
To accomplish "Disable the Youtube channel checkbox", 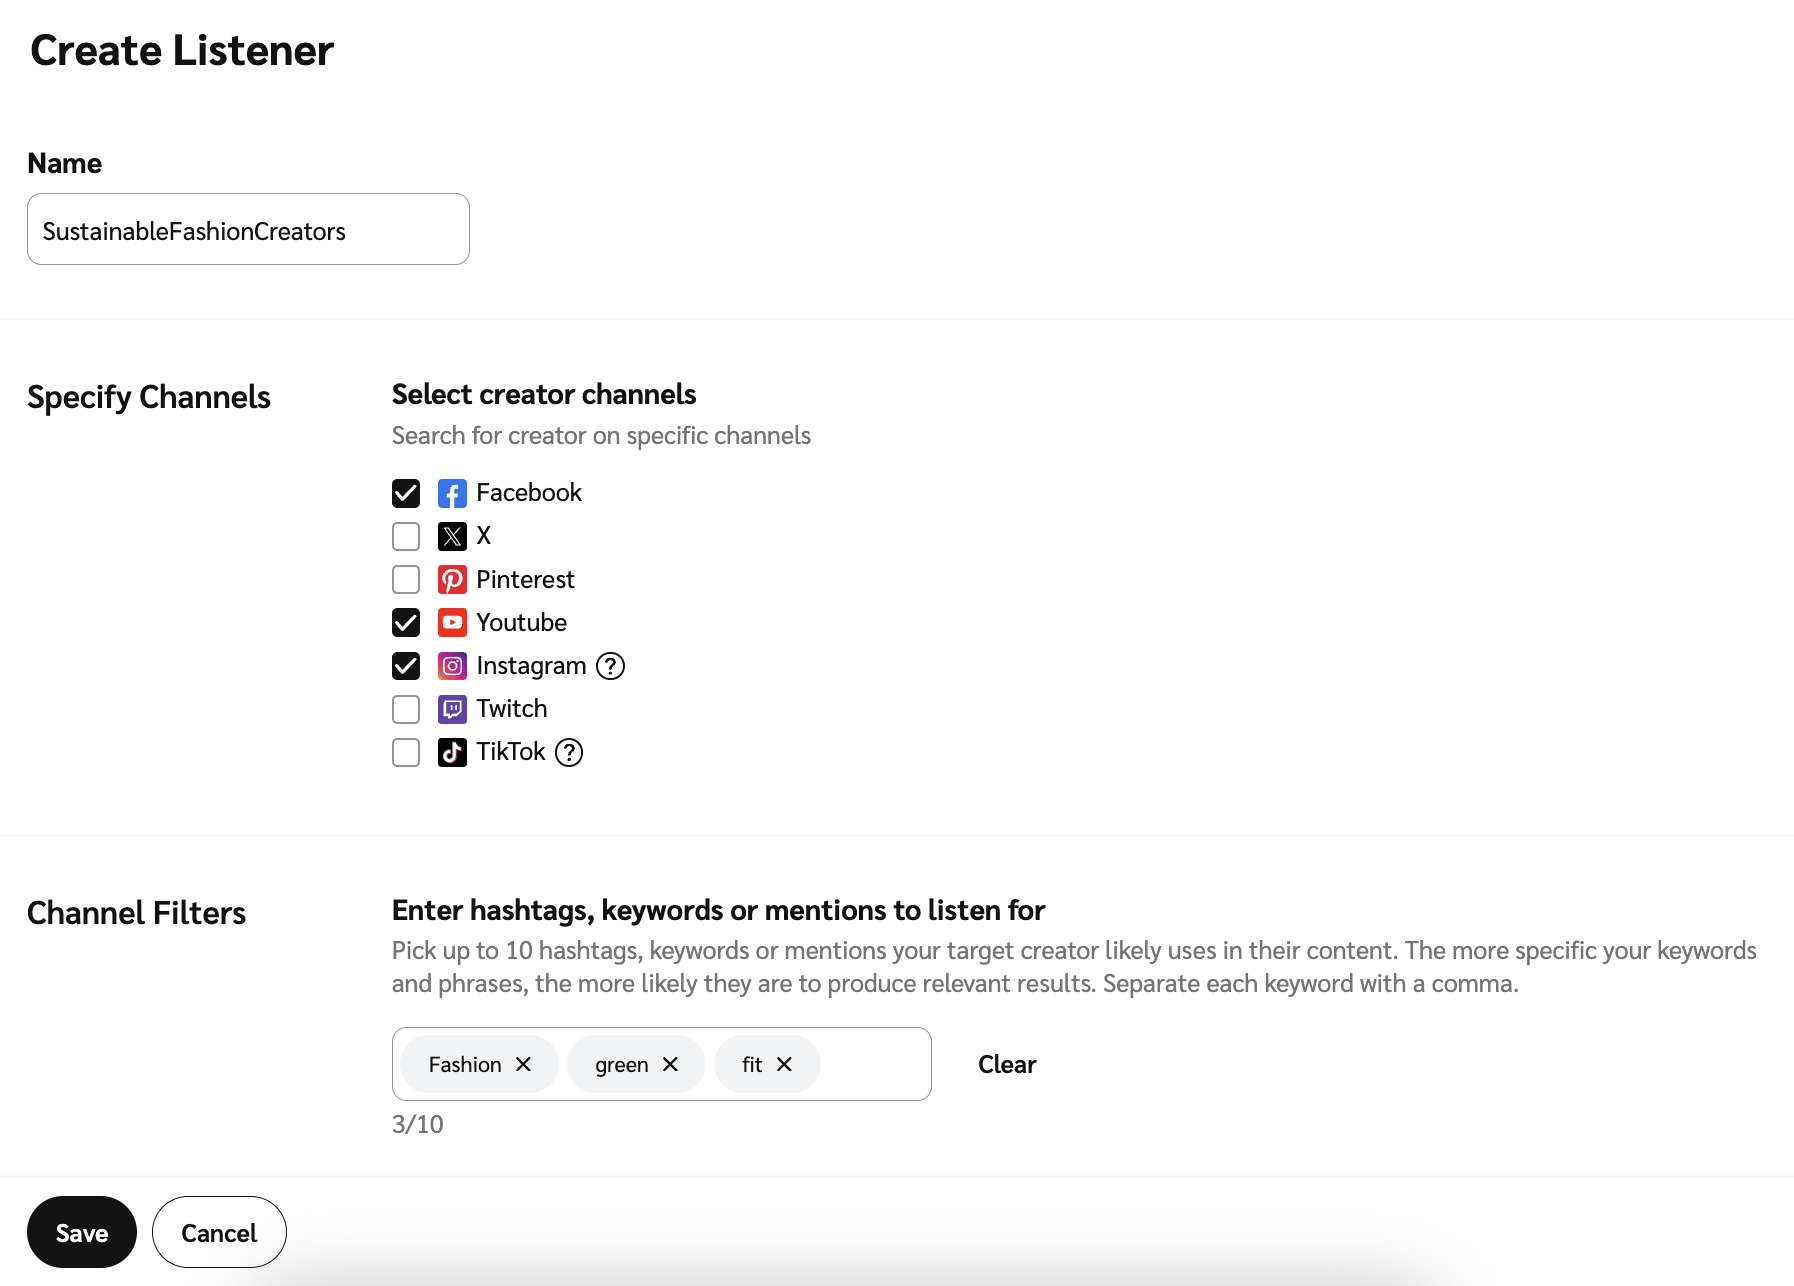I will coord(406,623).
